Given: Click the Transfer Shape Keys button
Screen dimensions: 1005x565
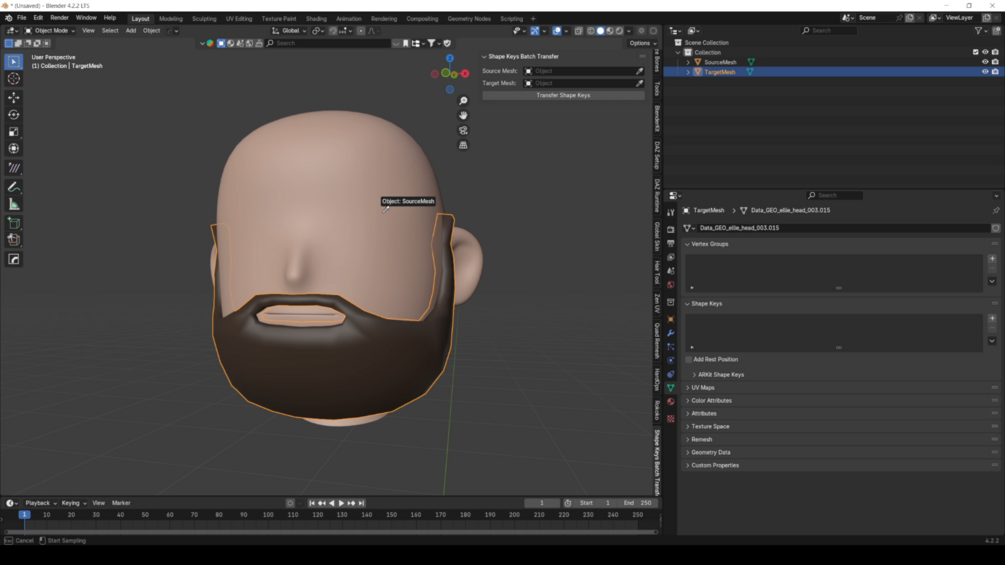Looking at the screenshot, I should [563, 95].
